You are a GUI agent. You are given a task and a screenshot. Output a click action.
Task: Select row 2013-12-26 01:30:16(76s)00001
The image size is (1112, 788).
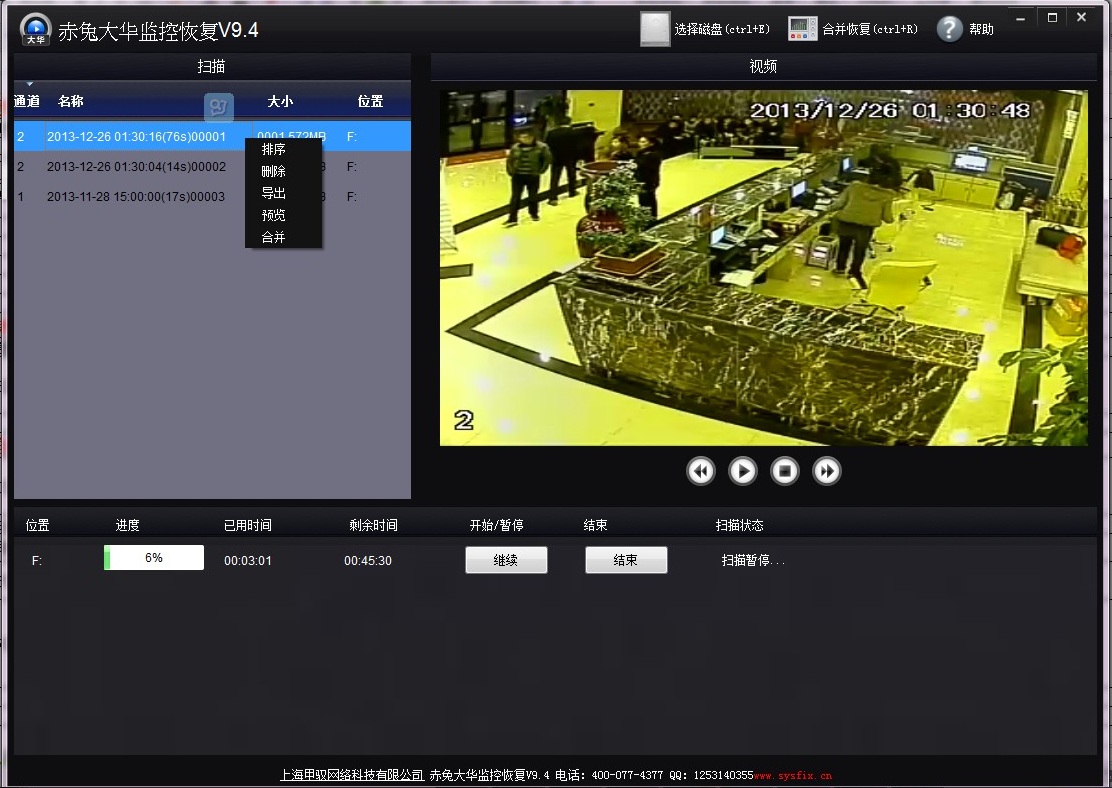(212, 136)
